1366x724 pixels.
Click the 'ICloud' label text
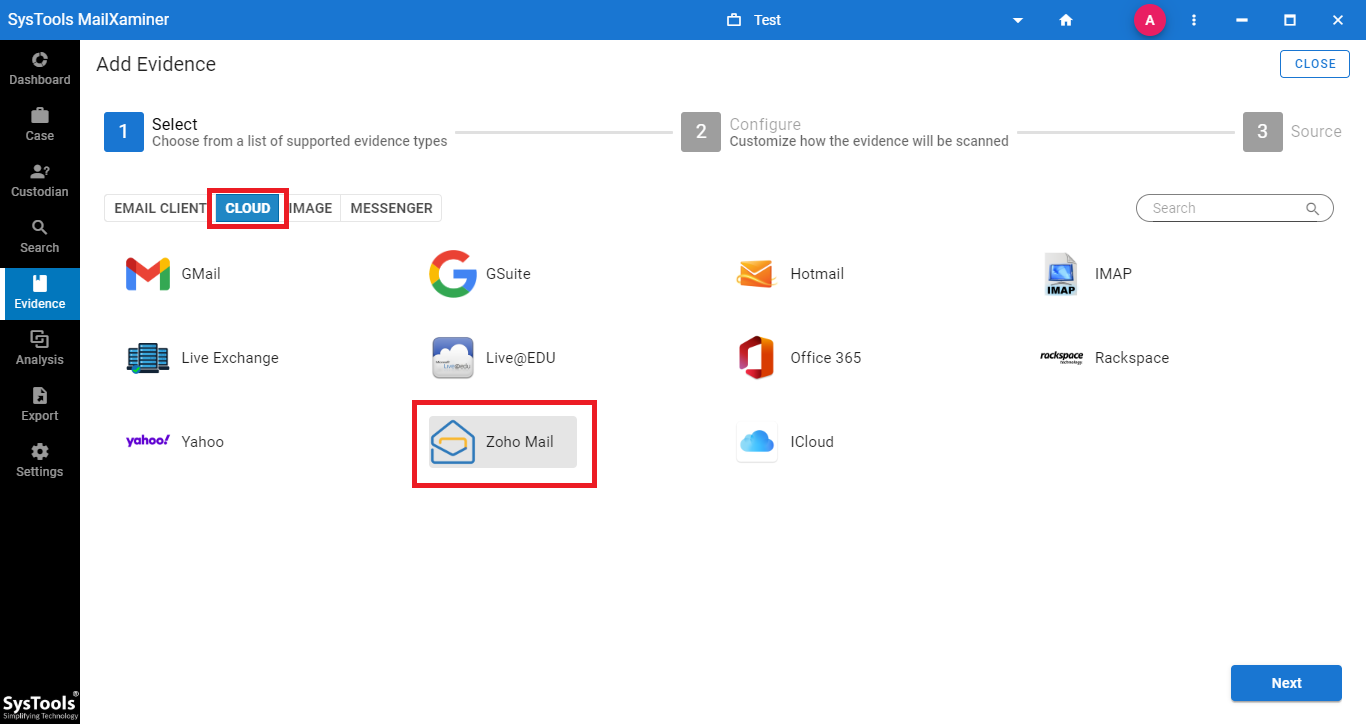(x=812, y=442)
